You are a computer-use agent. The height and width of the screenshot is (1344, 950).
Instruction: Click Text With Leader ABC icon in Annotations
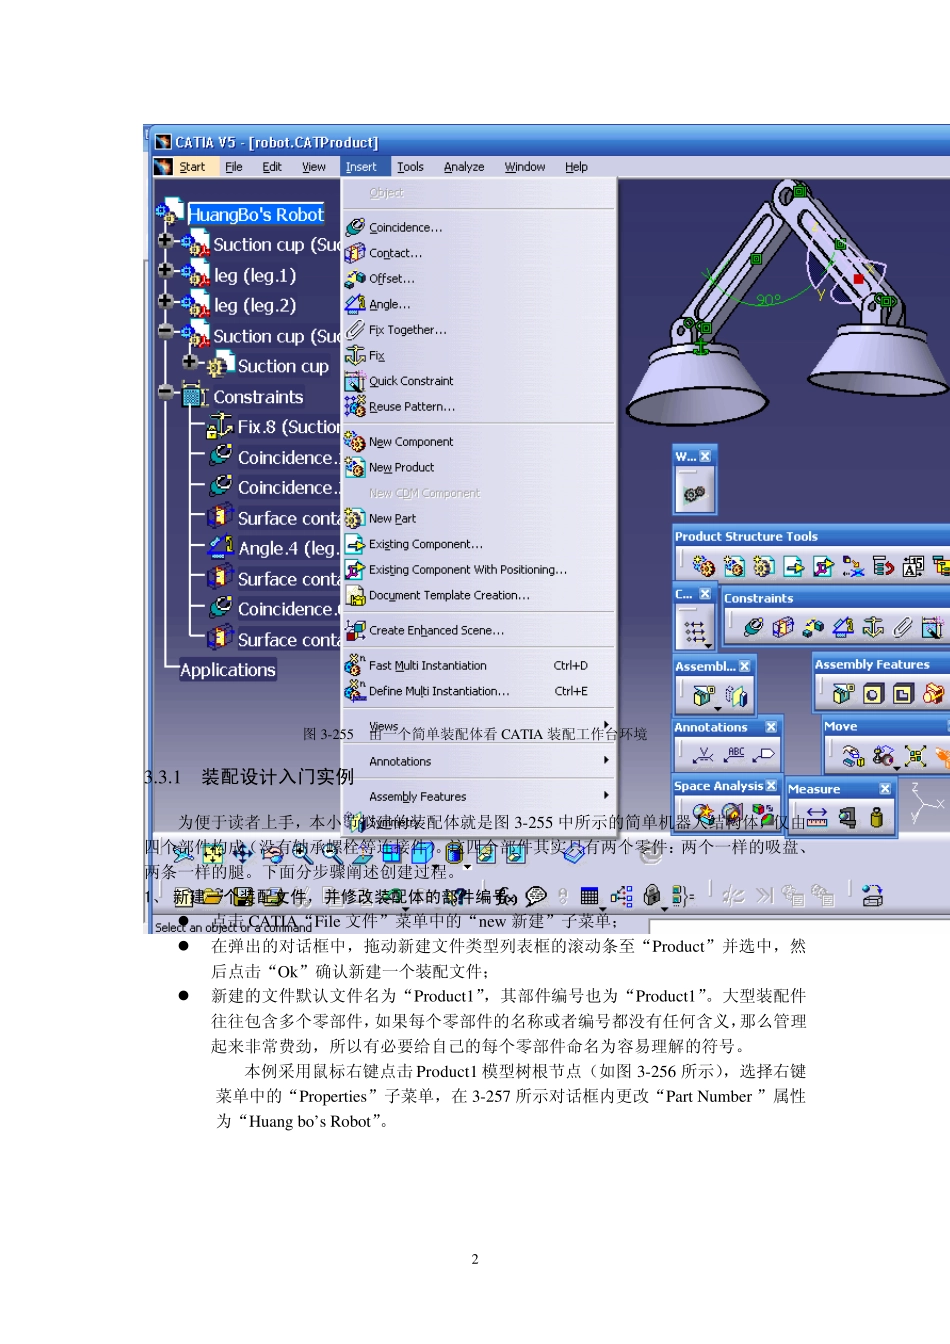click(736, 754)
